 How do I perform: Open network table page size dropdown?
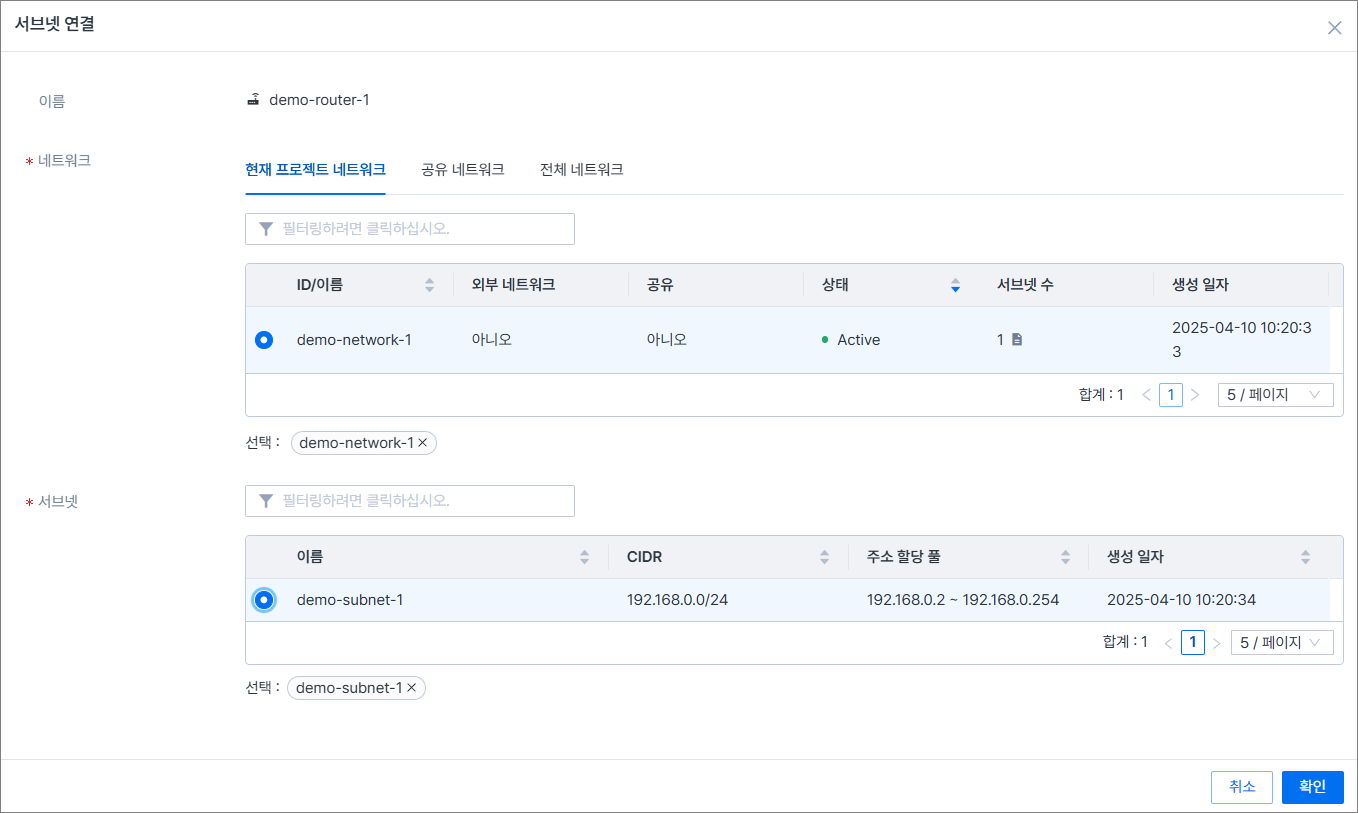coord(1275,395)
